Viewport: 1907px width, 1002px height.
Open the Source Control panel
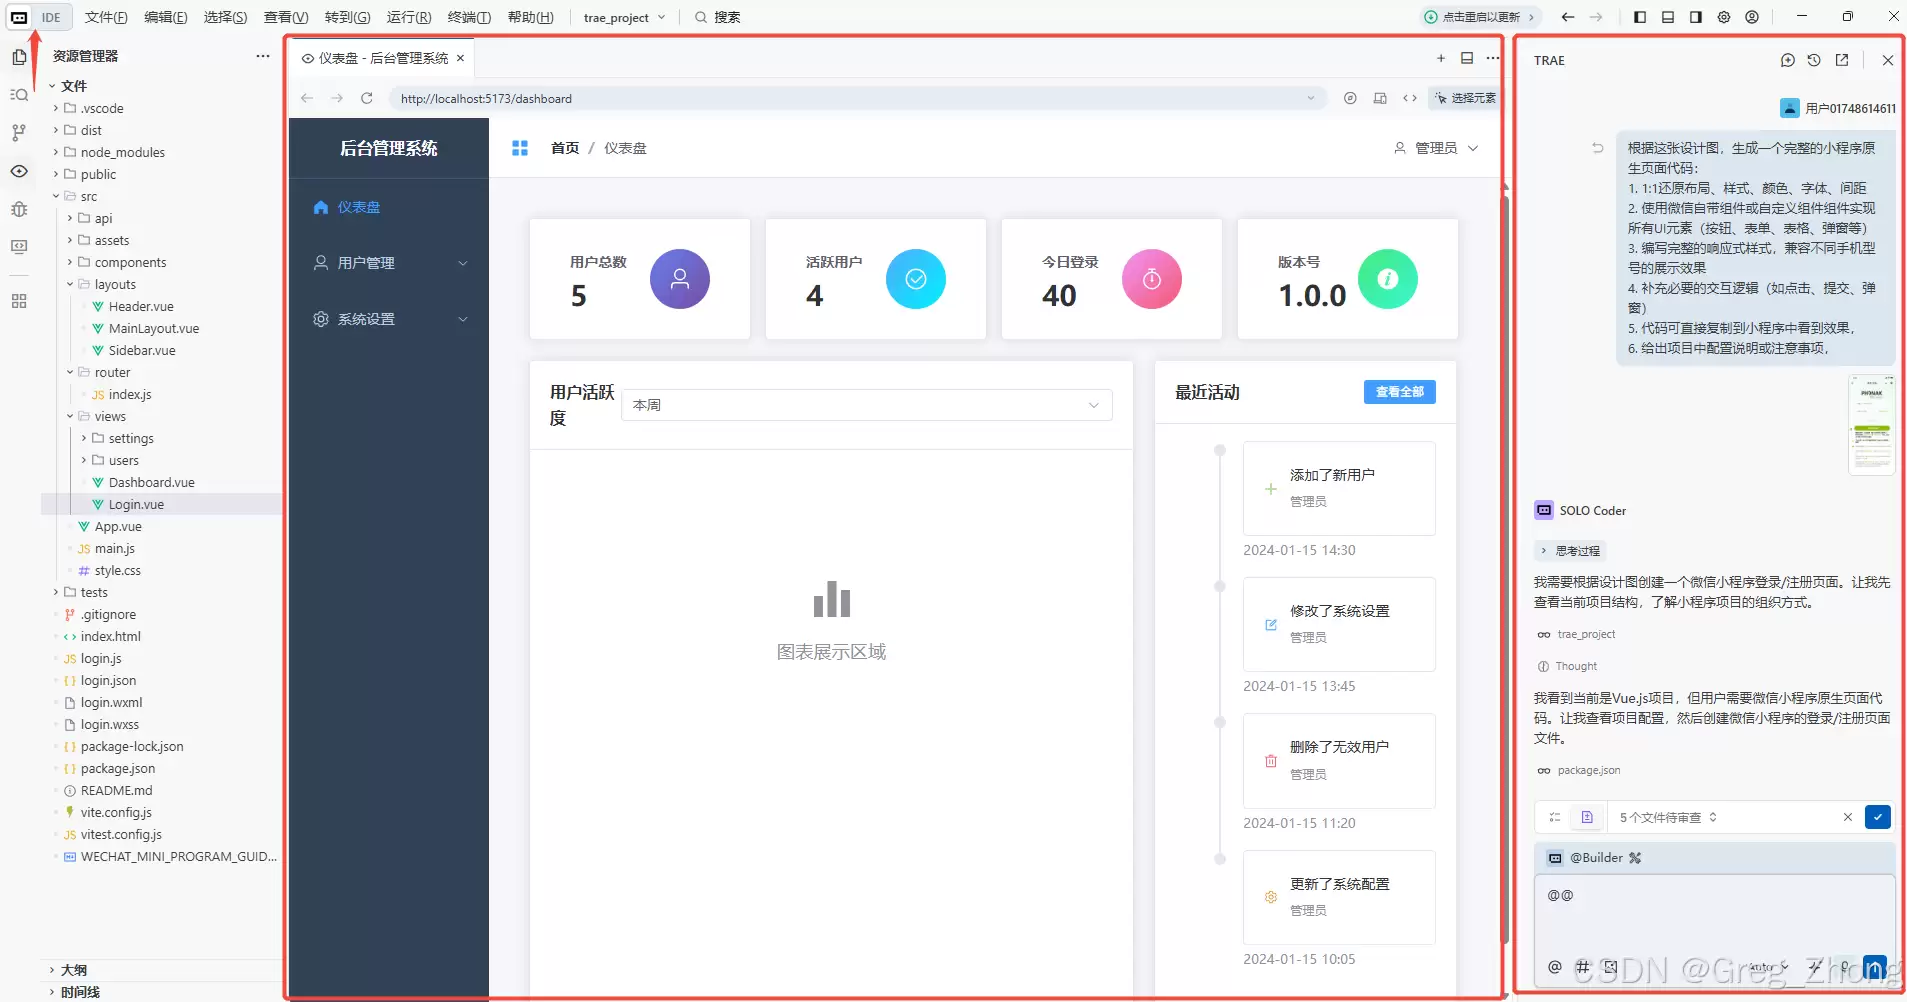(19, 132)
